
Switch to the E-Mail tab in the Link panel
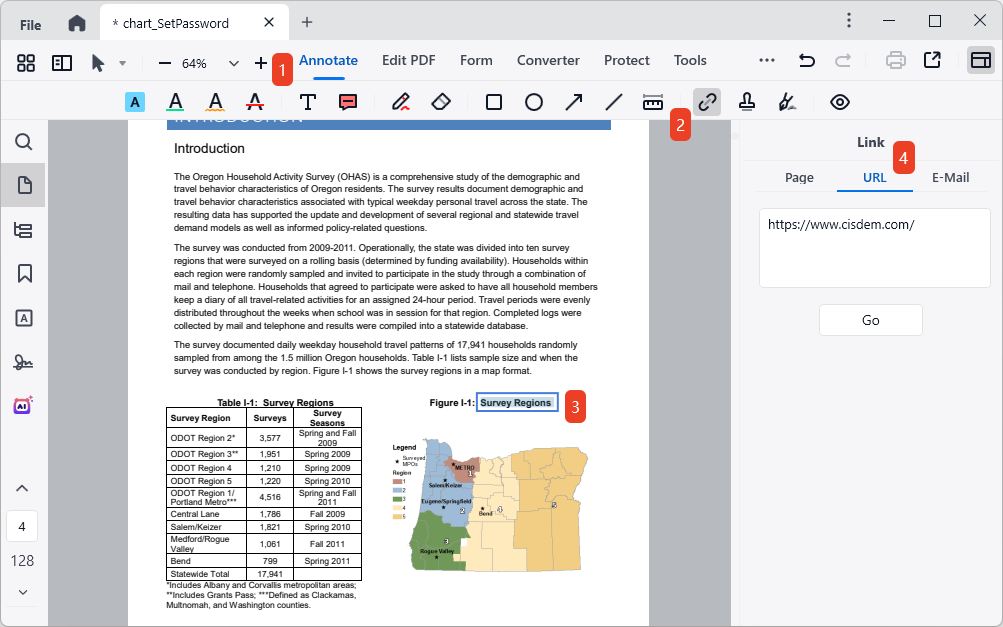[950, 177]
